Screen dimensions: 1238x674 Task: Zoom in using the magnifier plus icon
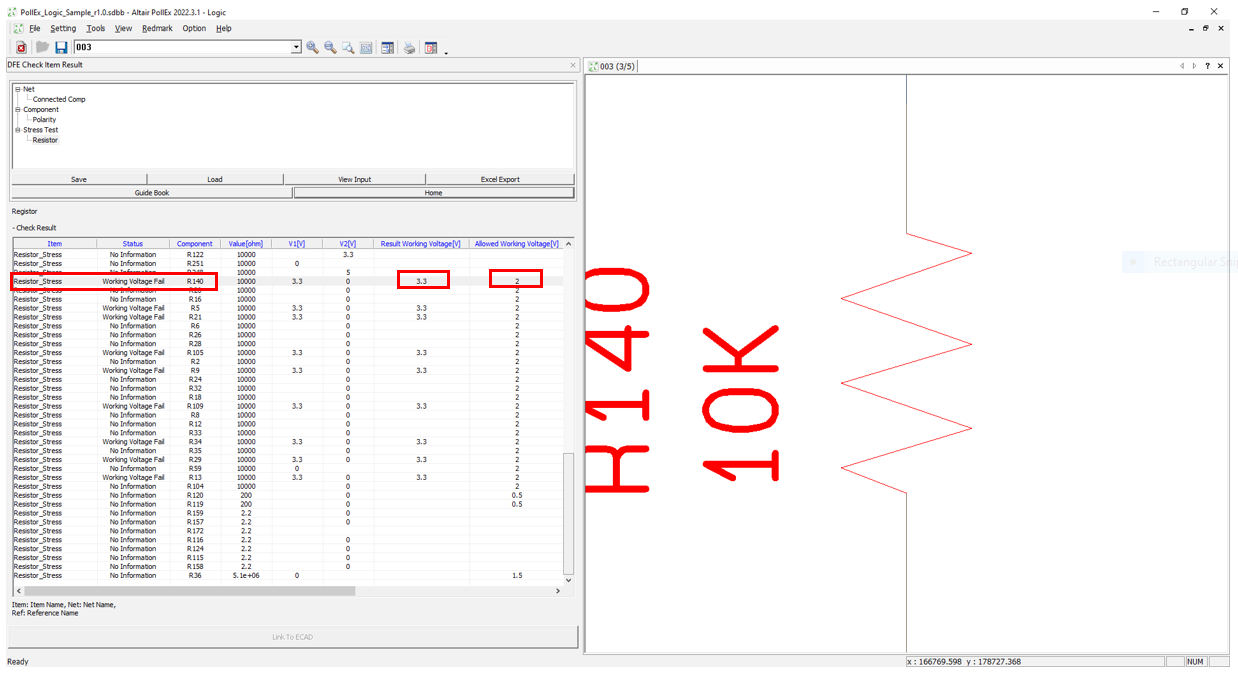tap(312, 47)
